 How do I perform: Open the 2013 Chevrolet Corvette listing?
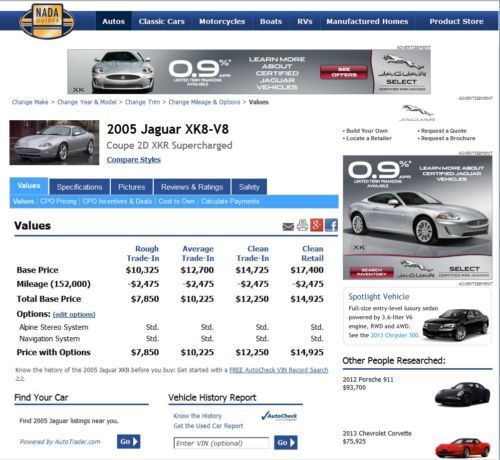coord(377,433)
